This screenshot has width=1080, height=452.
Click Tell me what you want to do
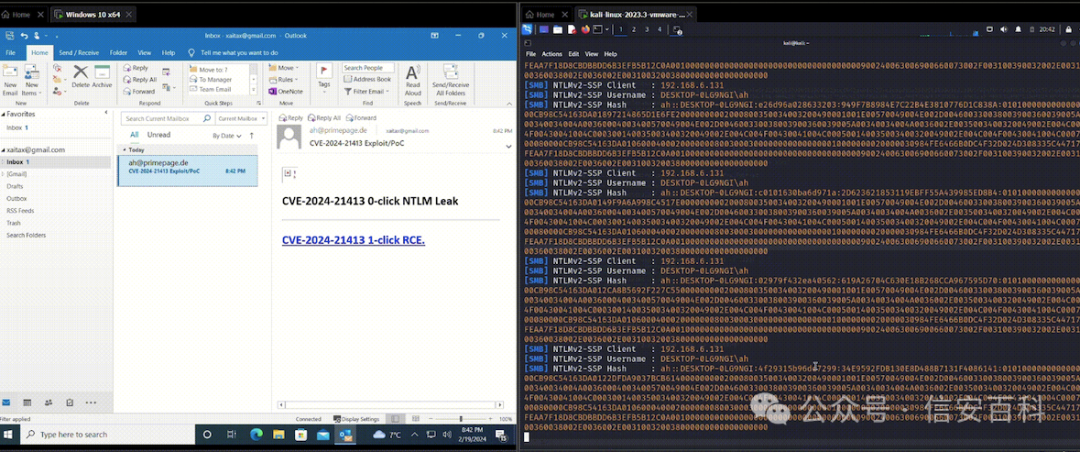[x=234, y=52]
